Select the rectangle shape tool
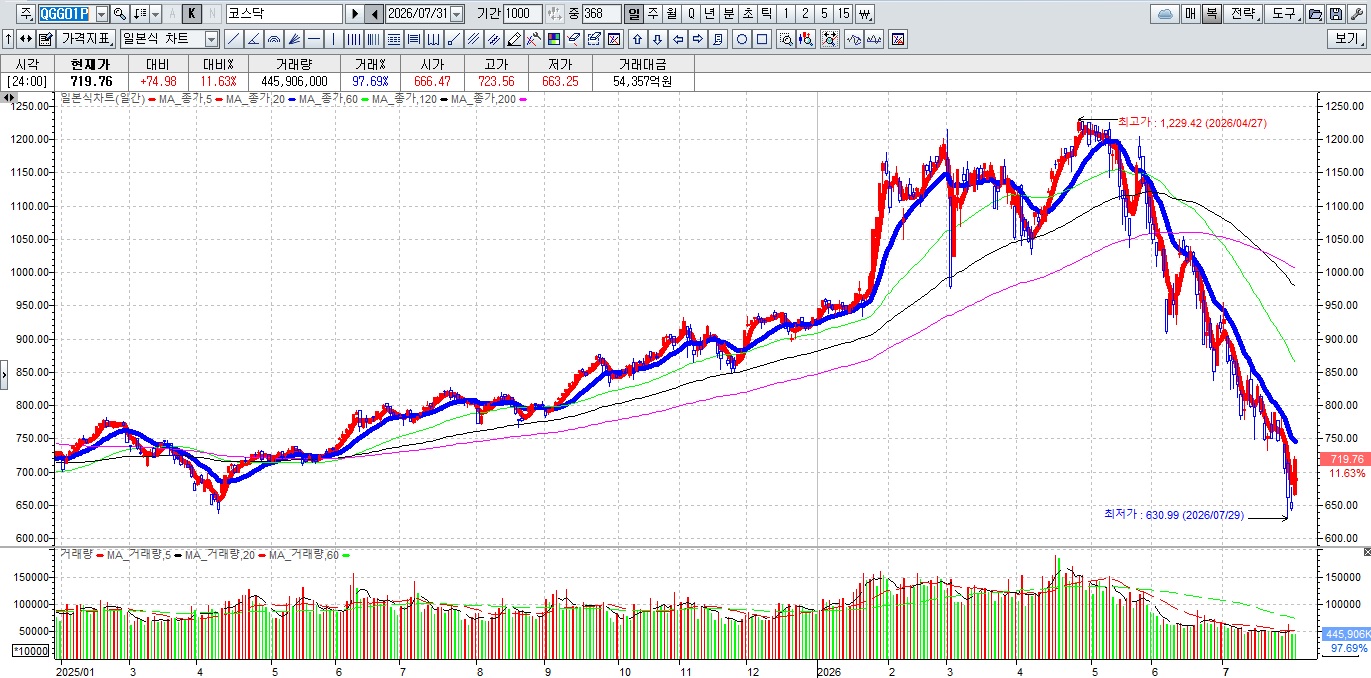 click(x=761, y=39)
